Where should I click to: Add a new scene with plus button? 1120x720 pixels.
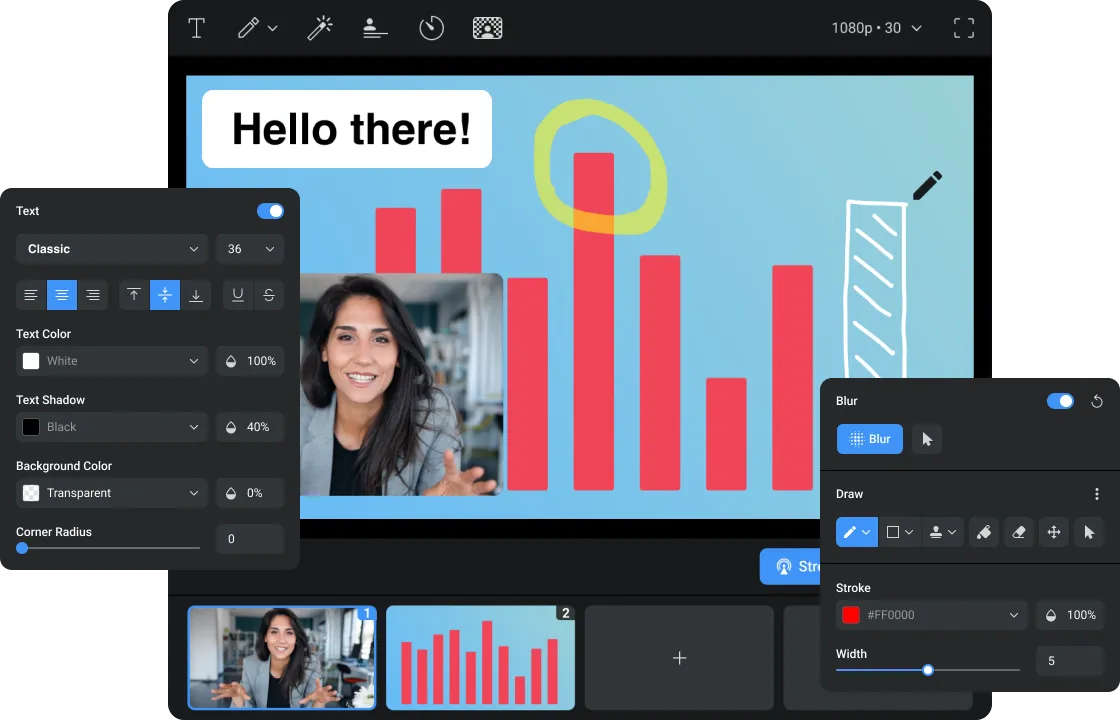679,658
